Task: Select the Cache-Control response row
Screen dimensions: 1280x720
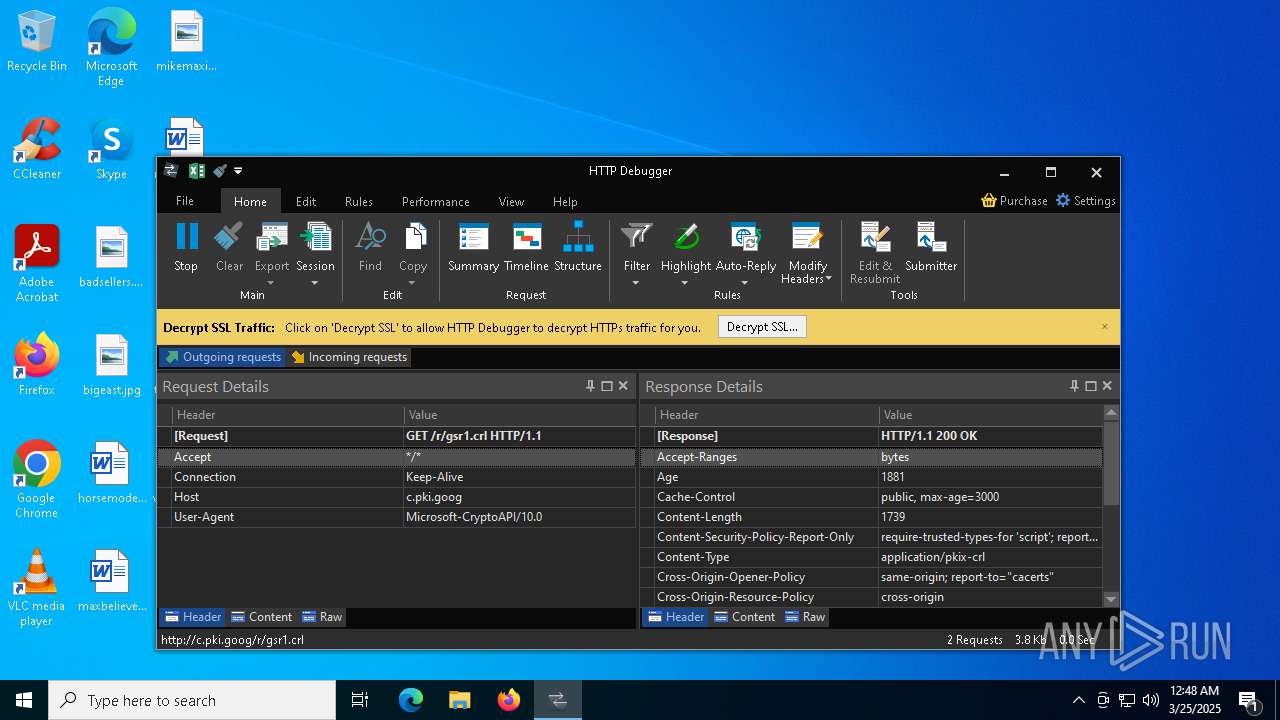Action: [x=871, y=497]
